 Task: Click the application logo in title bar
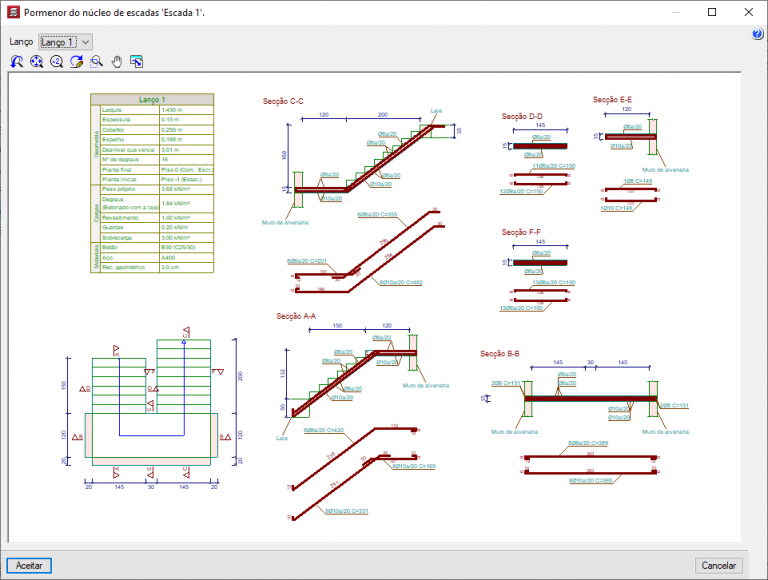coord(12,13)
